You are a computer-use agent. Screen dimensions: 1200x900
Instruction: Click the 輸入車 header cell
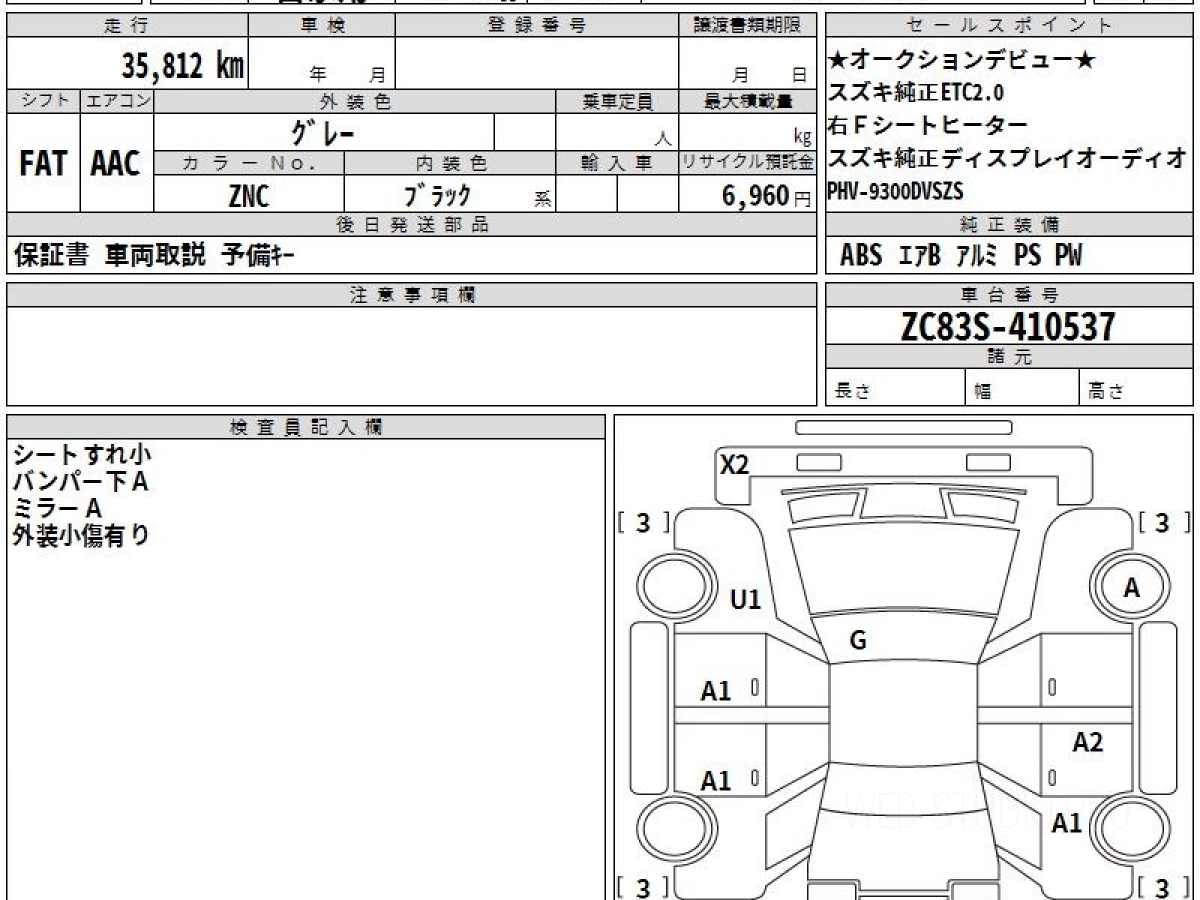617,162
